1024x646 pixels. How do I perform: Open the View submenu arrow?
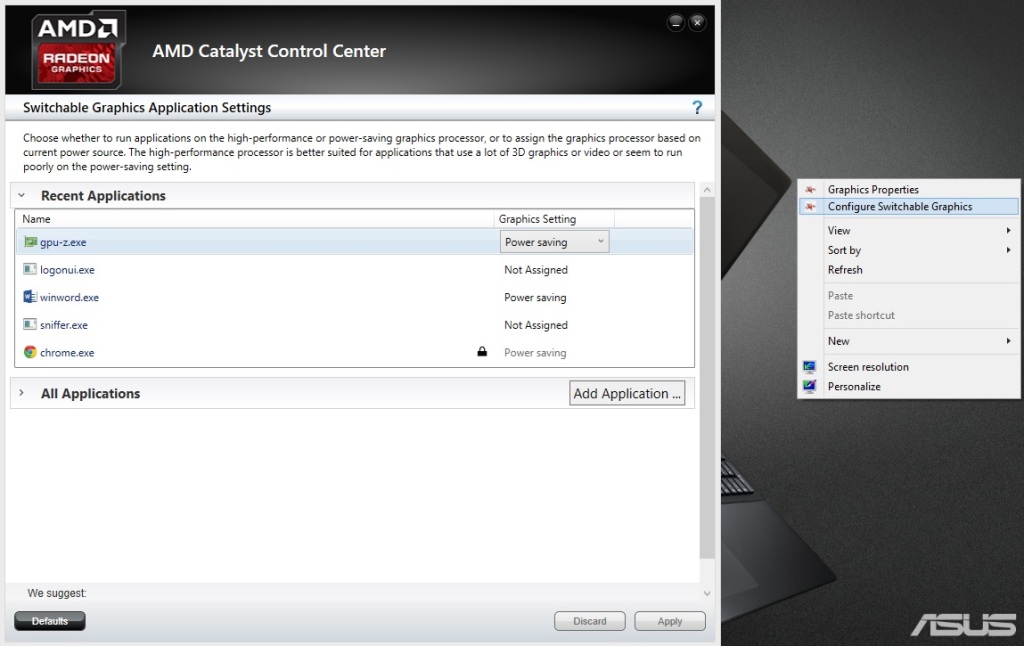click(x=1009, y=231)
